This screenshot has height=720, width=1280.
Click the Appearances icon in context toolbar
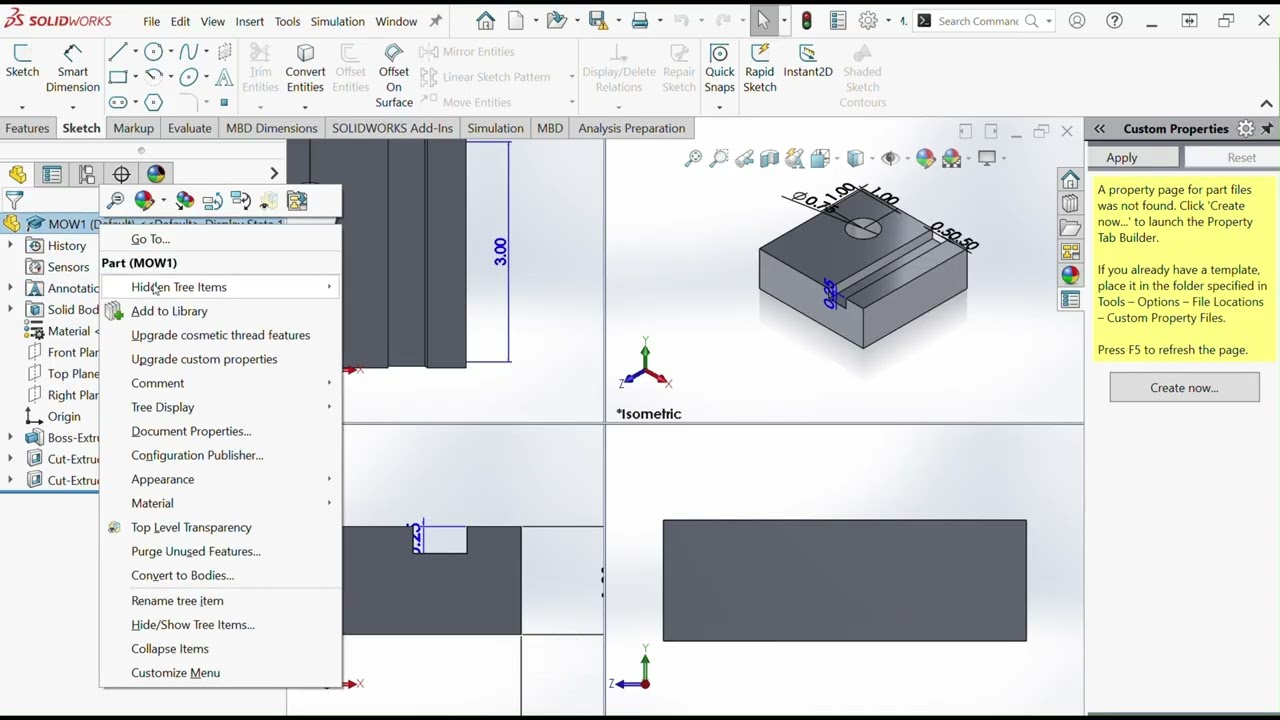145,201
